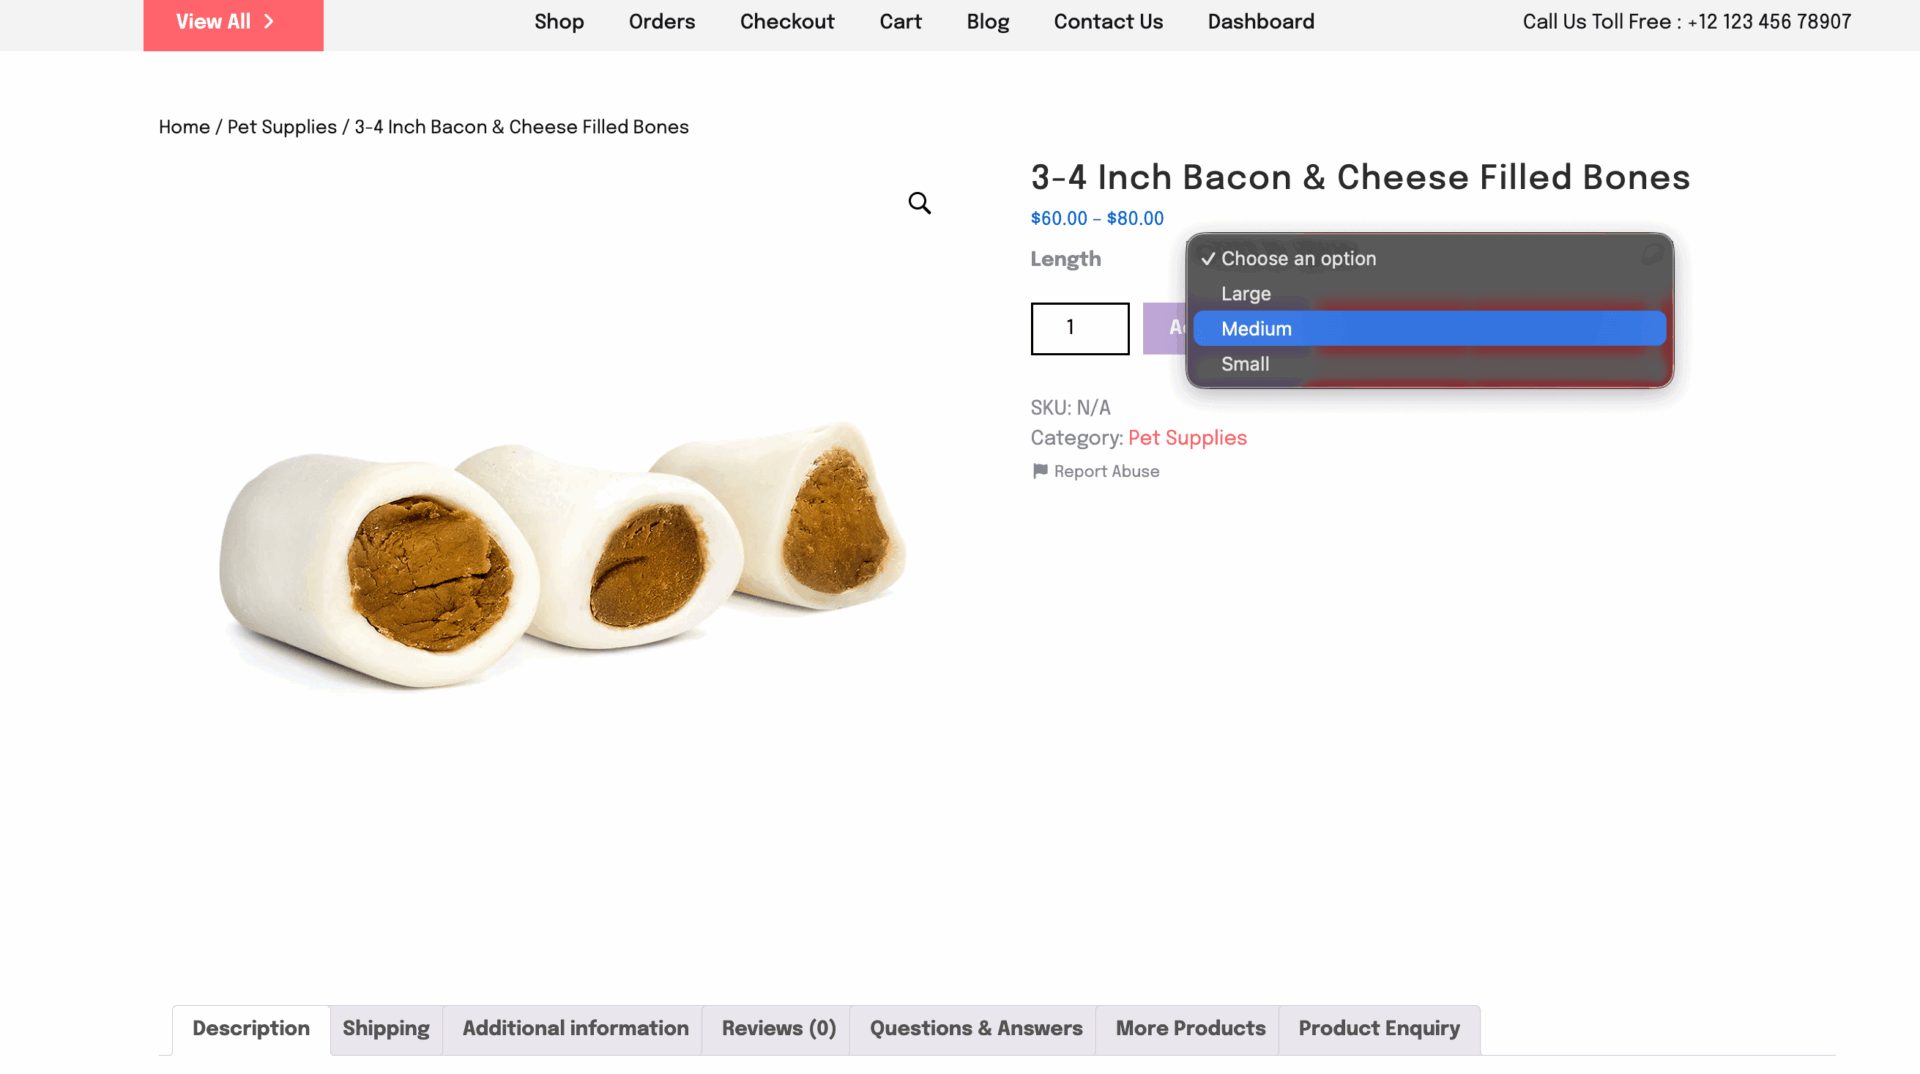
Task: Switch to the Additional information tab
Action: coord(575,1029)
